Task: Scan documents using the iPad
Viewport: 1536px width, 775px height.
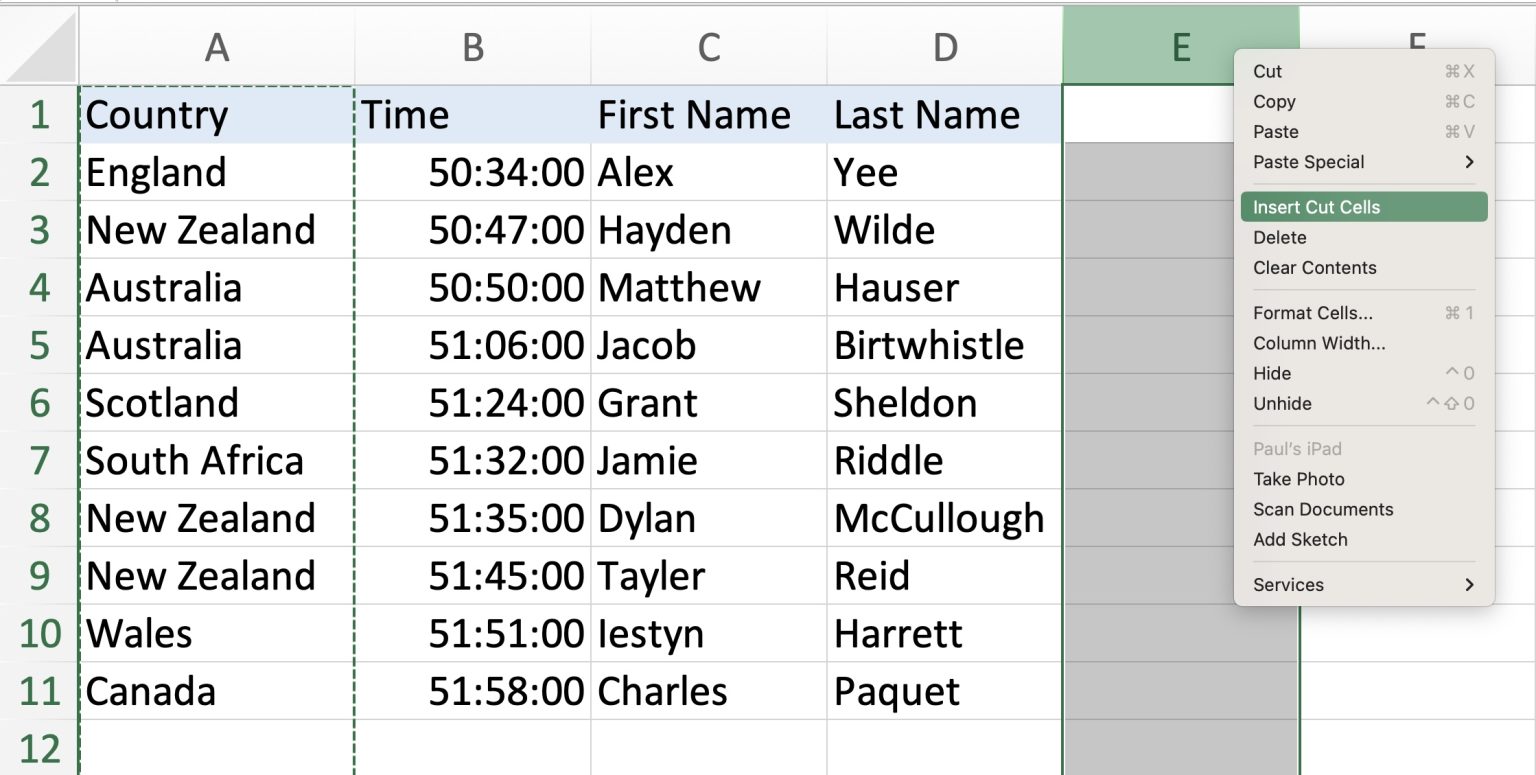Action: [x=1322, y=509]
